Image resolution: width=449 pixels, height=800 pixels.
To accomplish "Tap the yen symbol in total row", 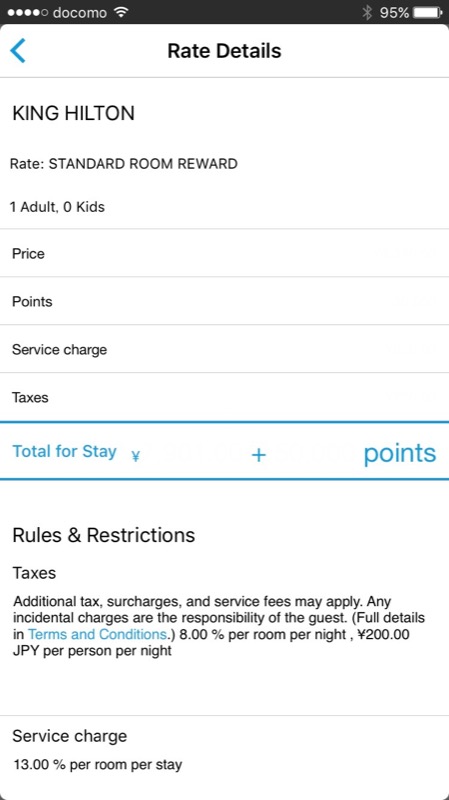I will pyautogui.click(x=135, y=456).
